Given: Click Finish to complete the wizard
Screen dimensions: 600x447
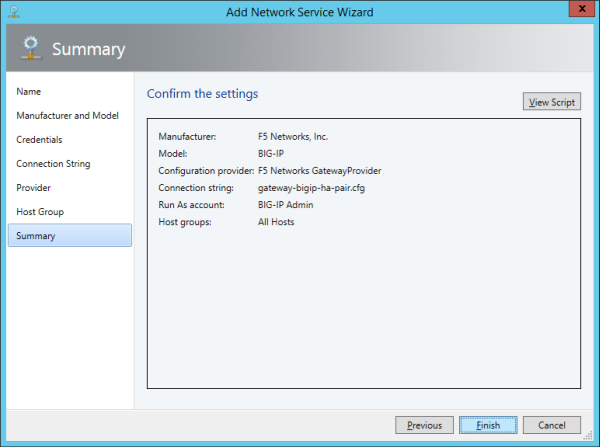Looking at the screenshot, I should click(x=488, y=425).
